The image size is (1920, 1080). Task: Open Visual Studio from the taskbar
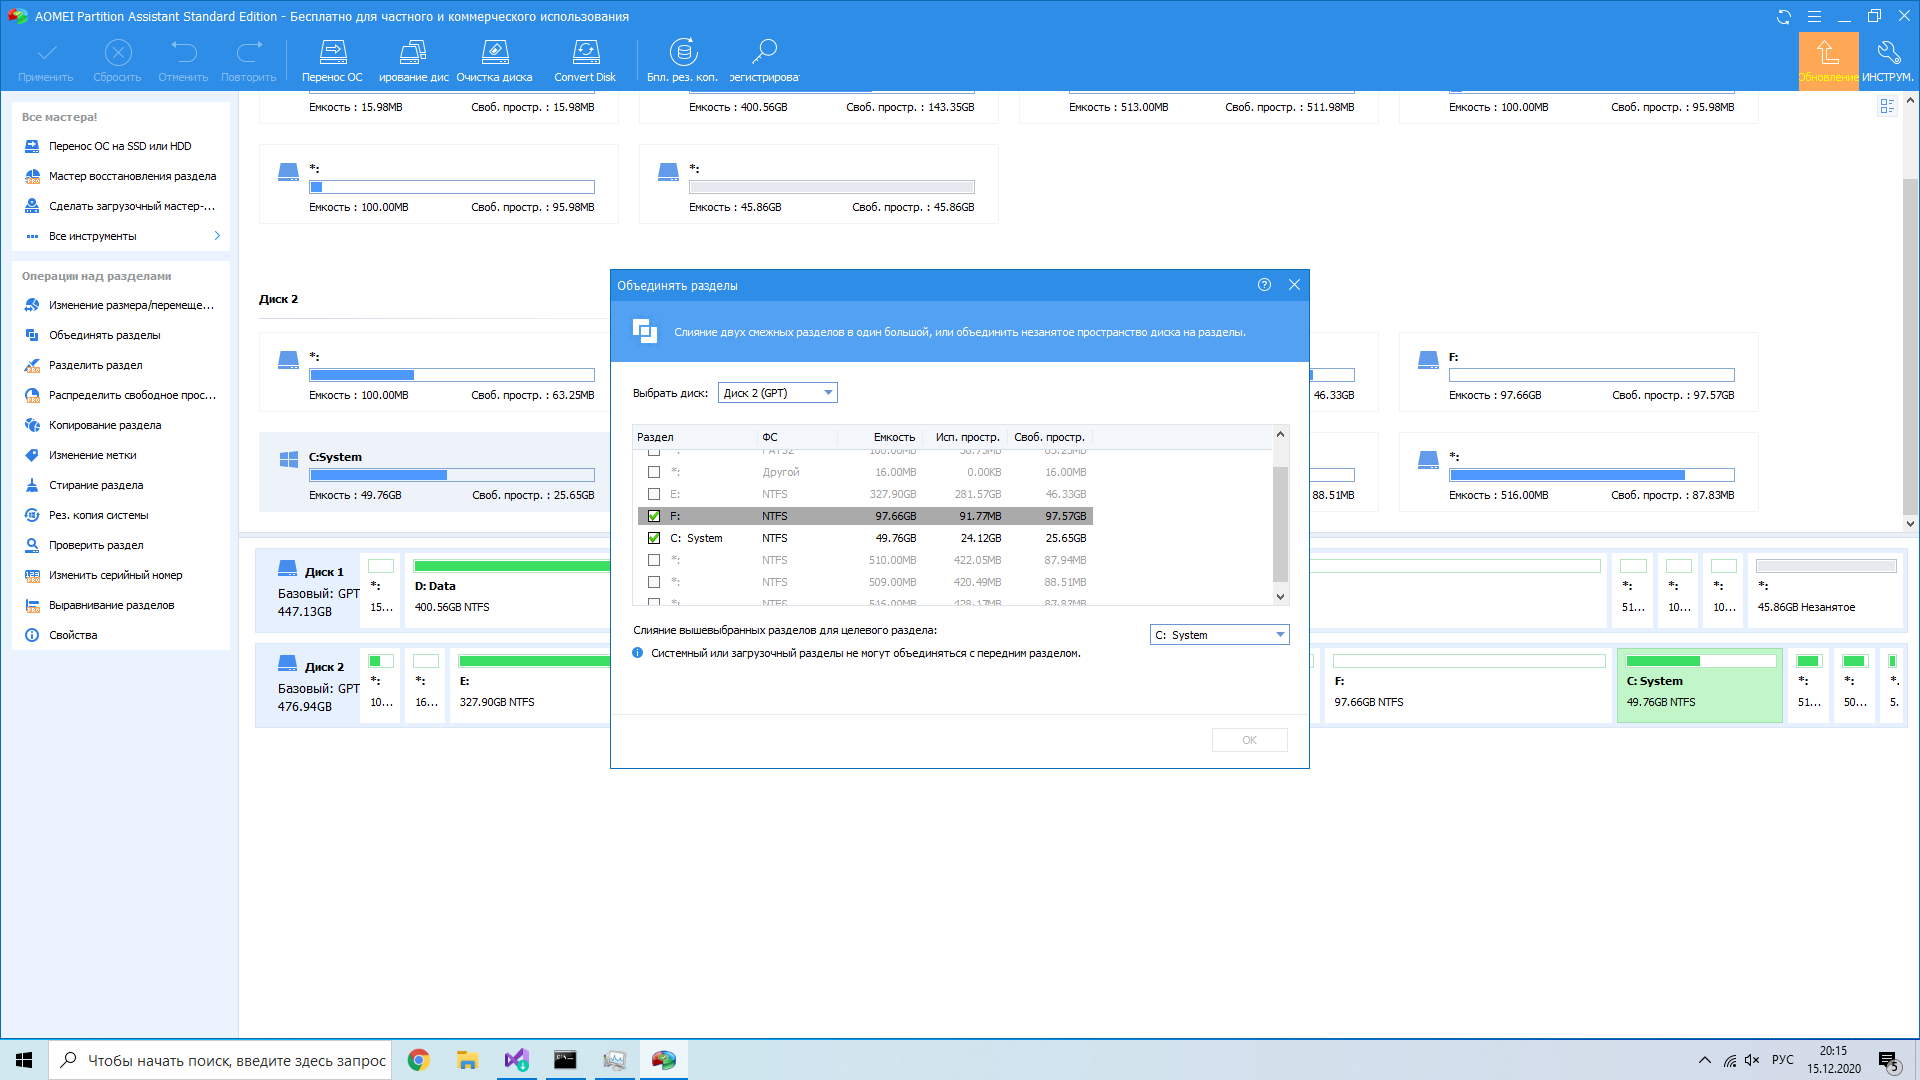pos(516,1060)
